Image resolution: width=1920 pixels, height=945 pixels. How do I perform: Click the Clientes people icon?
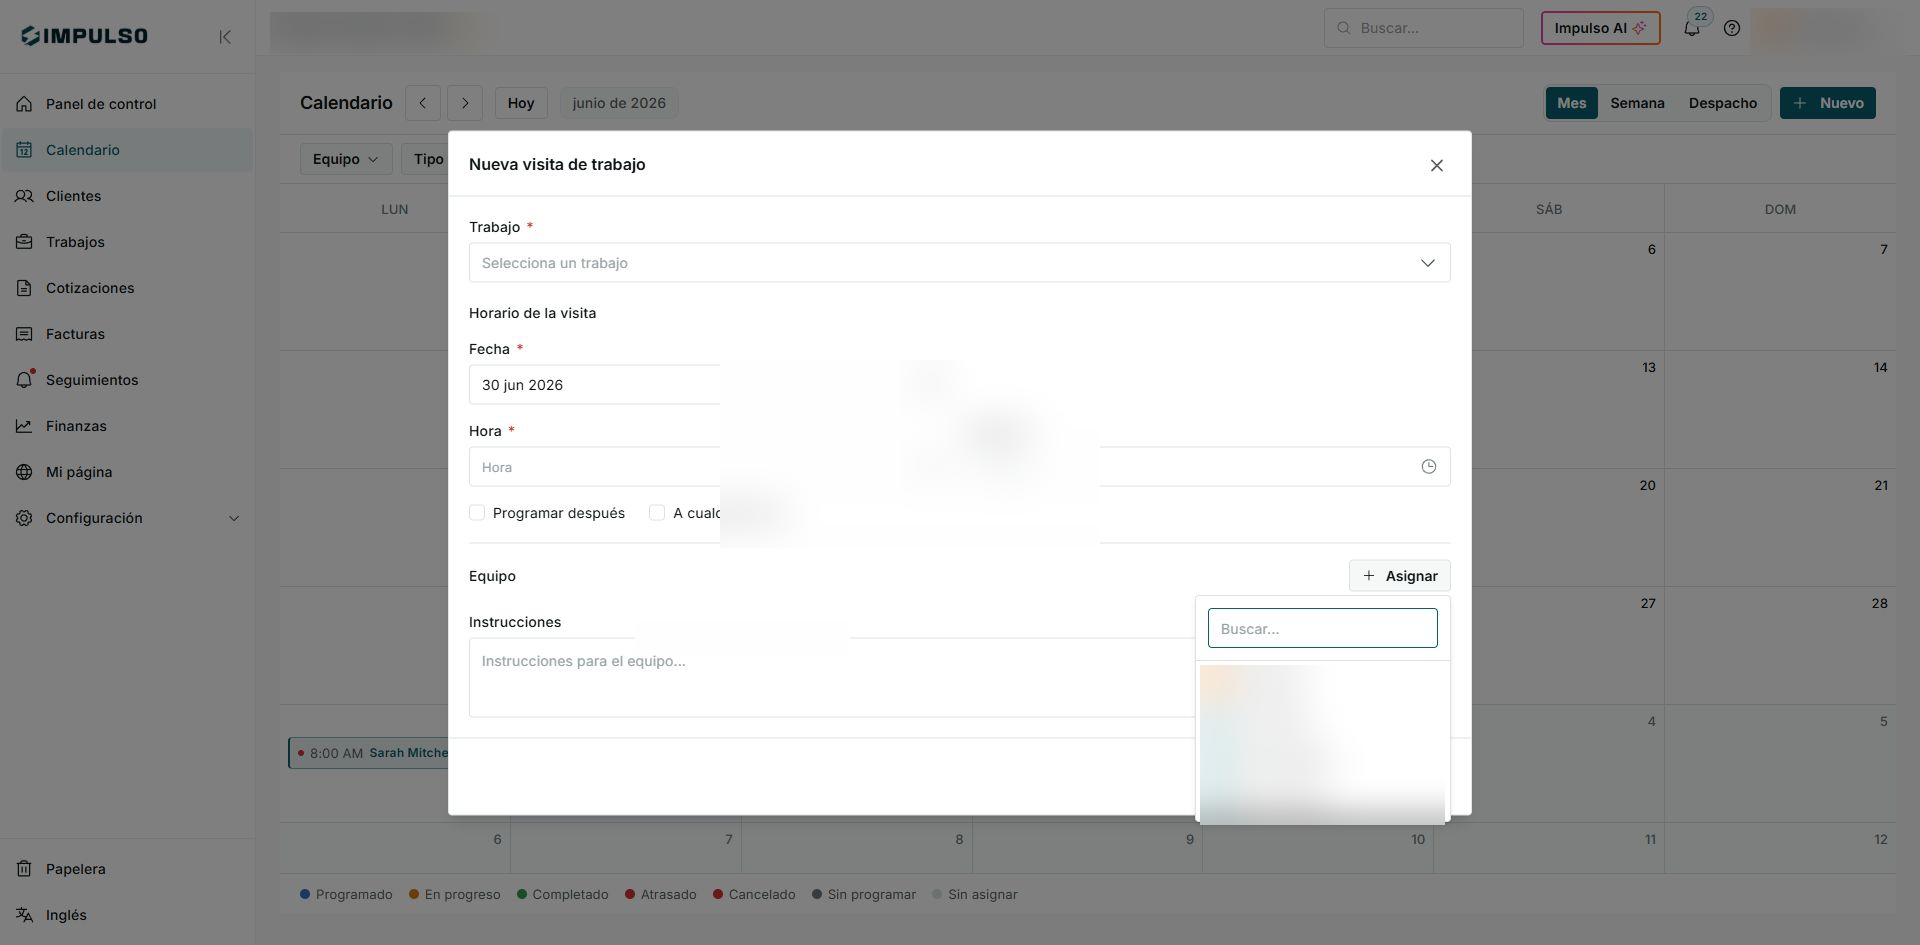(x=24, y=196)
